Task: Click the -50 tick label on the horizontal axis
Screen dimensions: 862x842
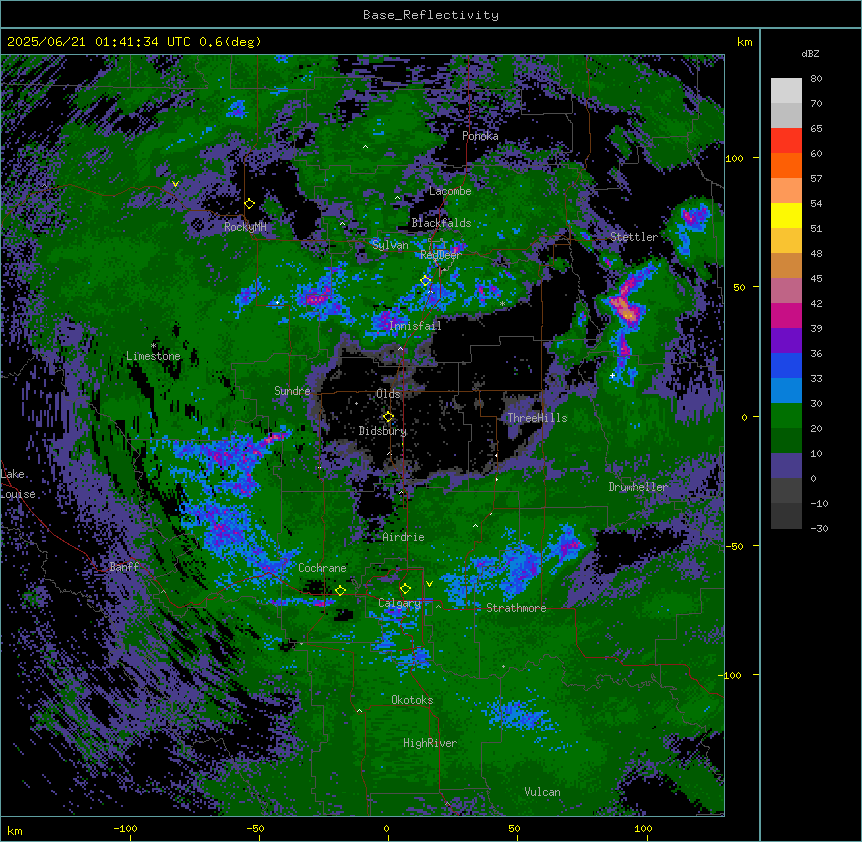Action: tap(255, 828)
